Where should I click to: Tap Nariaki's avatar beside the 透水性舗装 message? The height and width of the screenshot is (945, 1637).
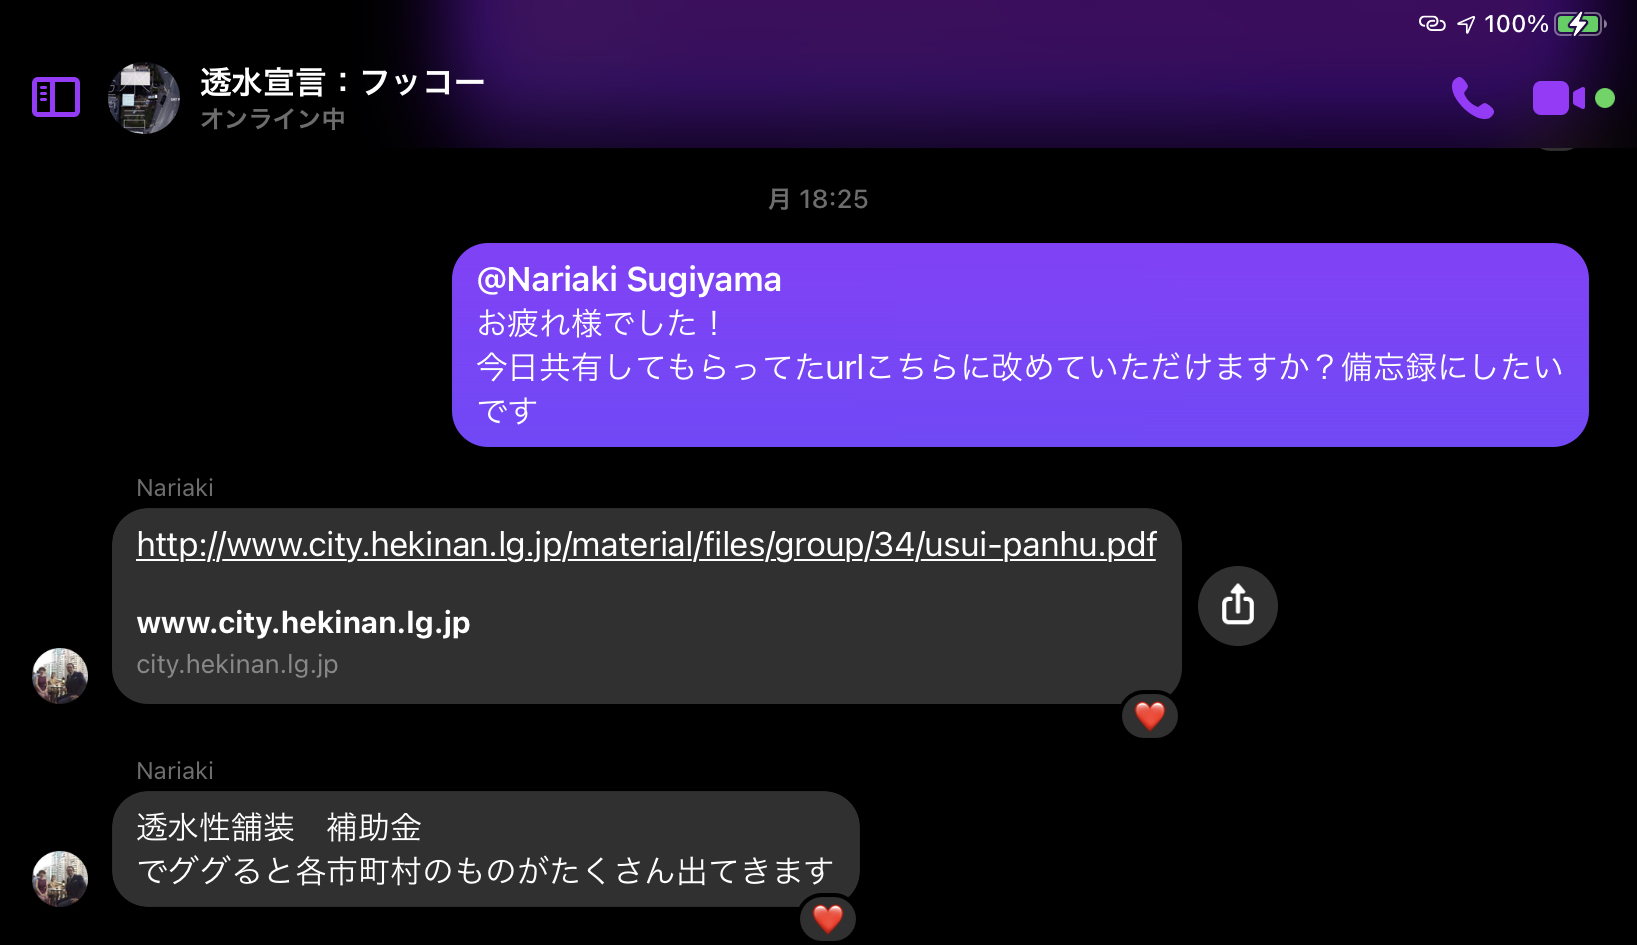[x=60, y=879]
